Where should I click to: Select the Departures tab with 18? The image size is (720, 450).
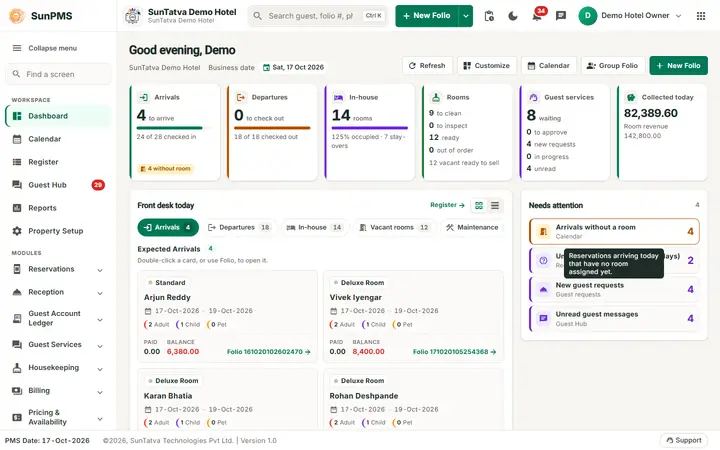(x=239, y=227)
